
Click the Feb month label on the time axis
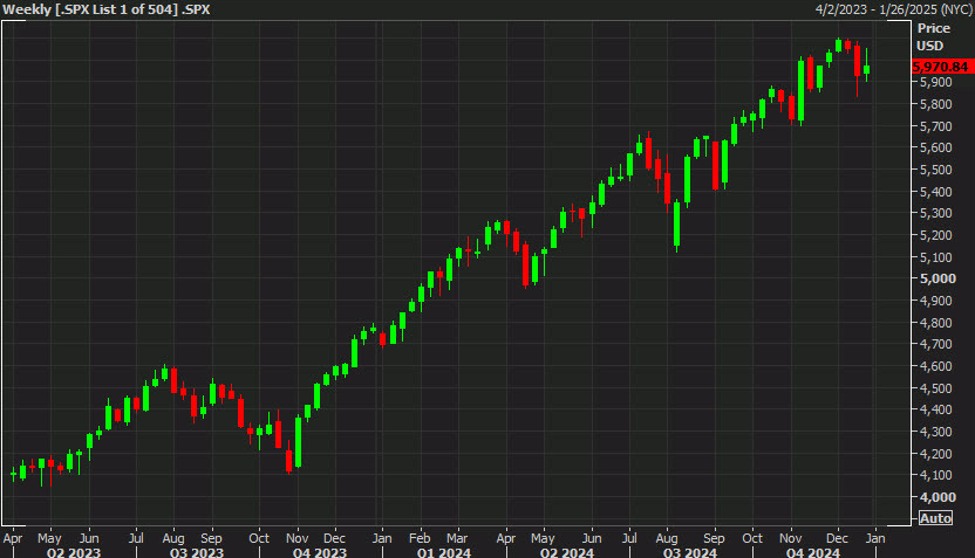pyautogui.click(x=422, y=536)
